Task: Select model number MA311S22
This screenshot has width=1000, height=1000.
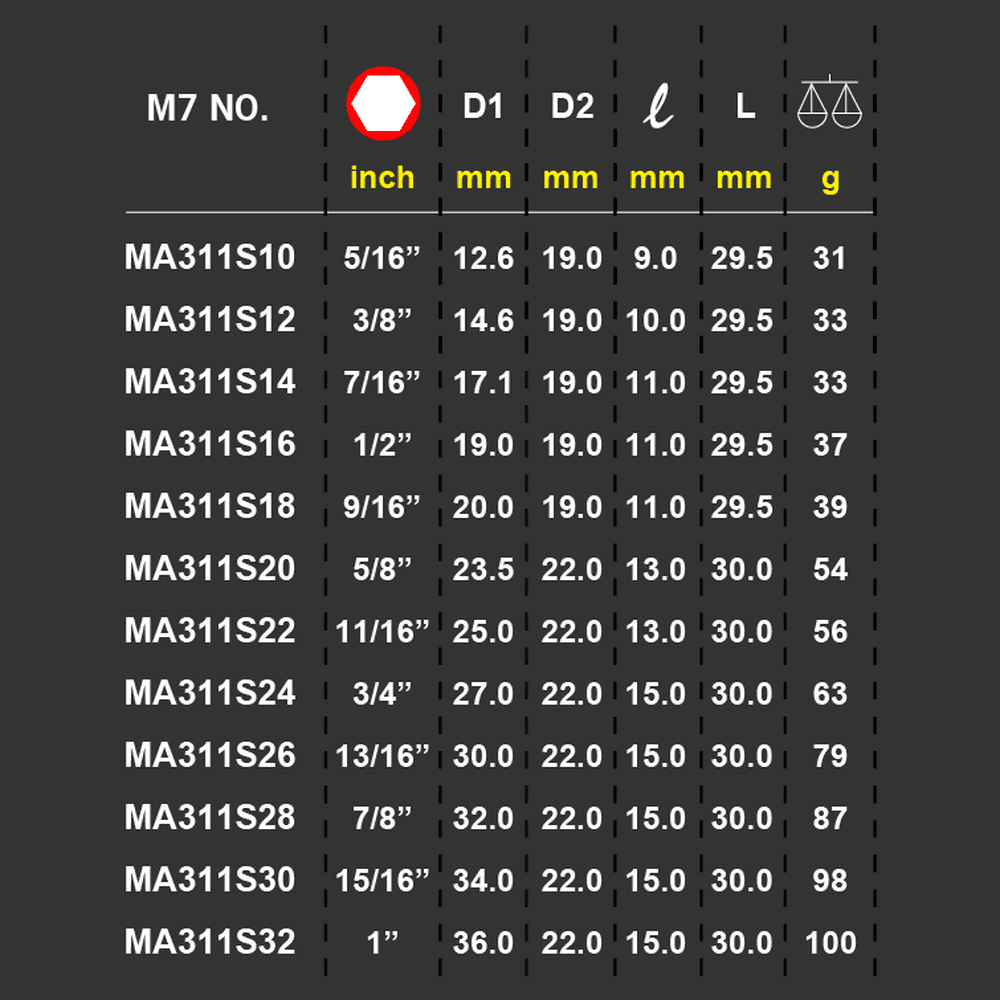Action: [x=210, y=631]
